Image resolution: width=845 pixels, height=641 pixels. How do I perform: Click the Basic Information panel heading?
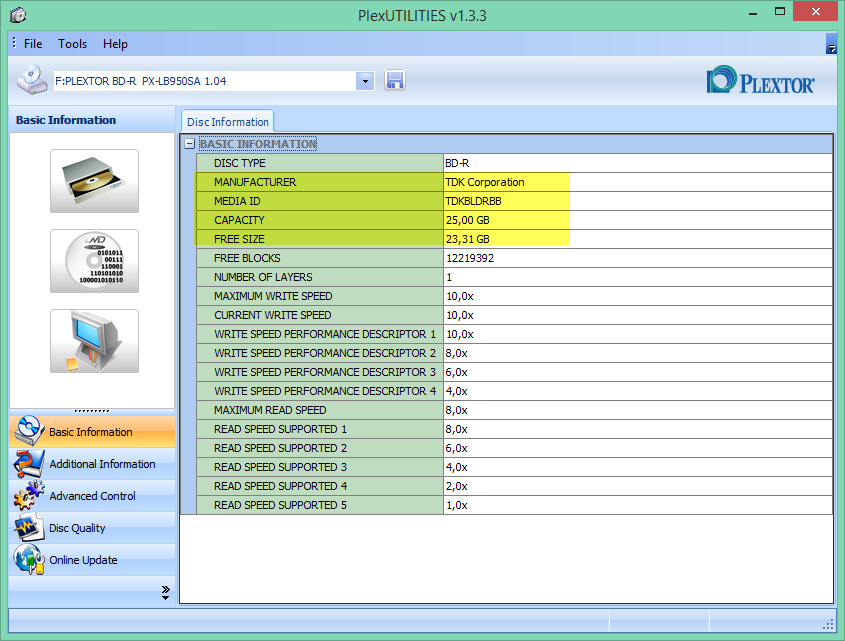point(66,120)
